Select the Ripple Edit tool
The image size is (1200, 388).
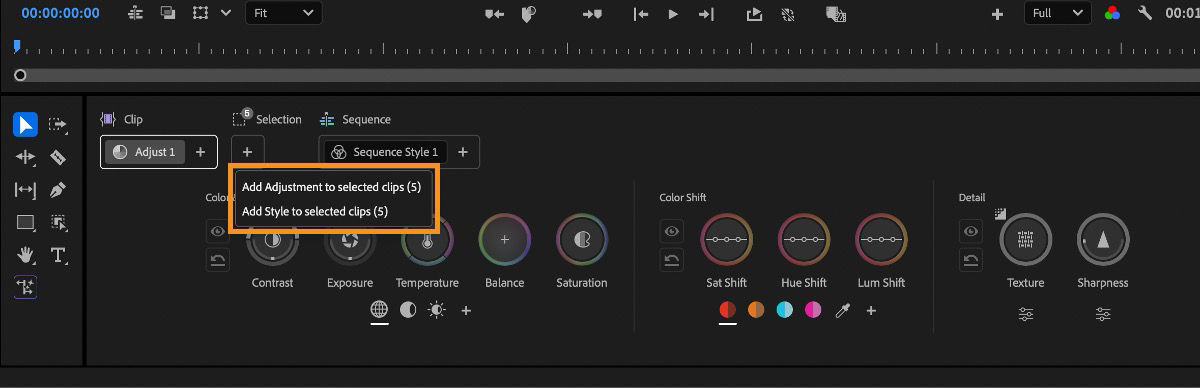click(x=26, y=157)
